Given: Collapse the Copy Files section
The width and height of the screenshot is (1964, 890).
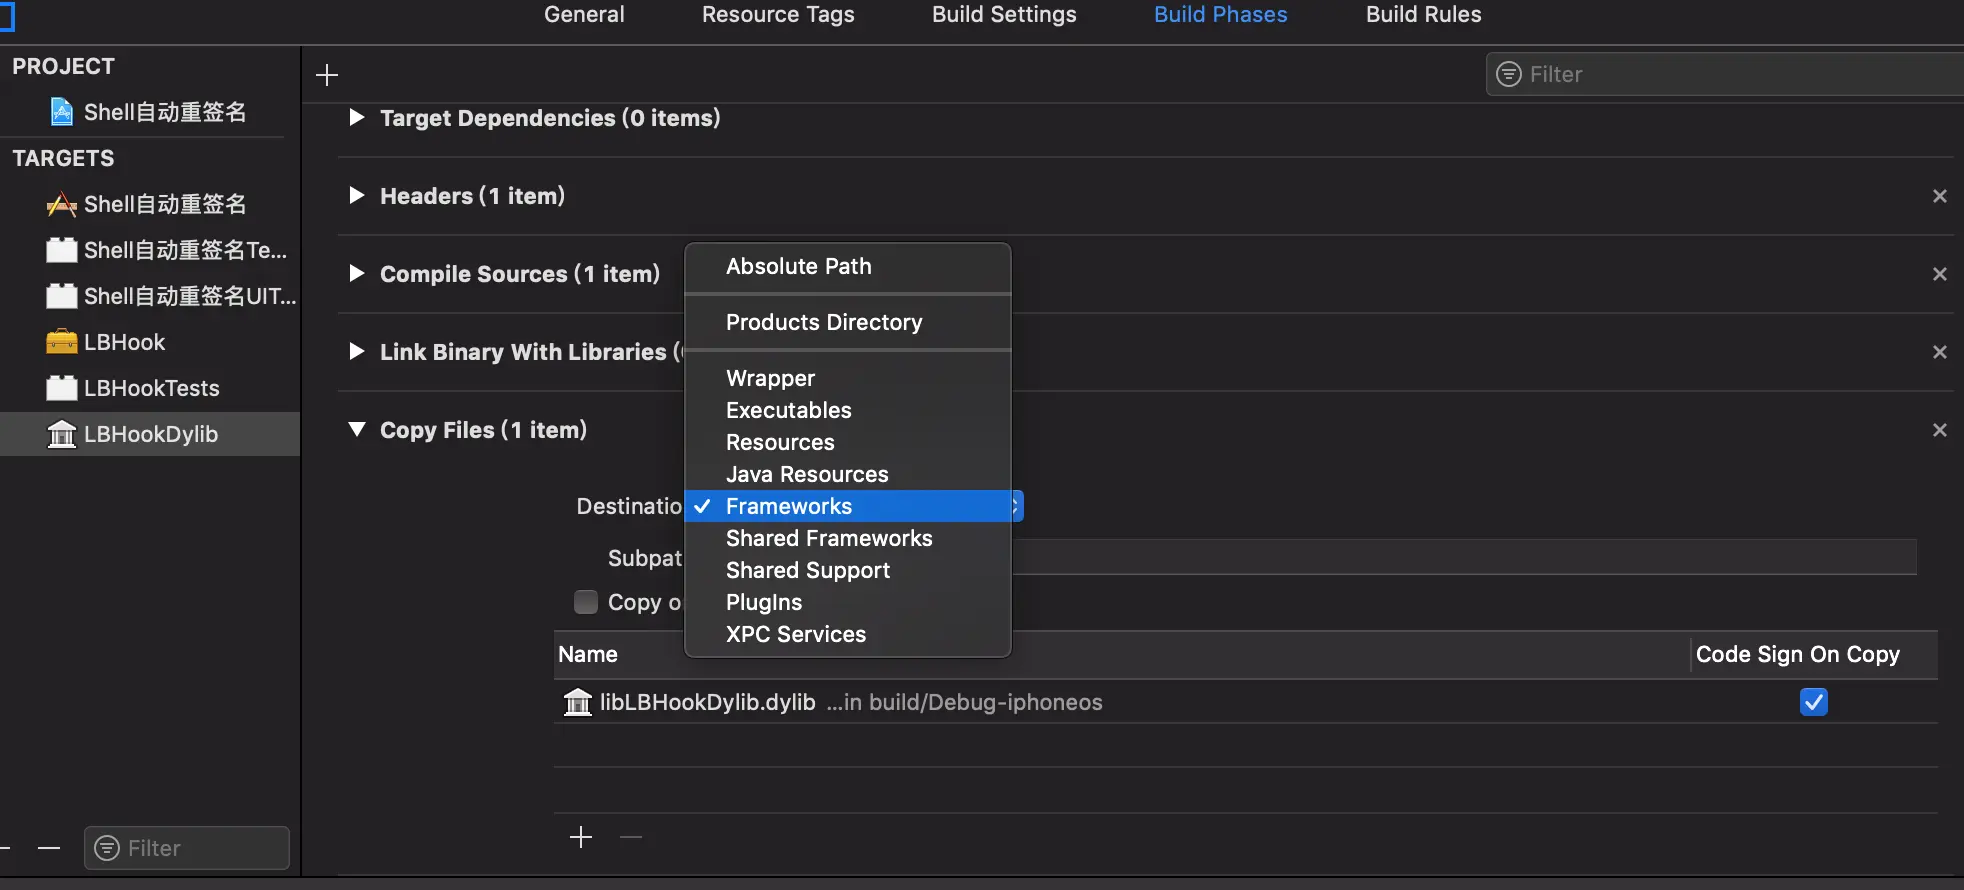Looking at the screenshot, I should click(357, 430).
